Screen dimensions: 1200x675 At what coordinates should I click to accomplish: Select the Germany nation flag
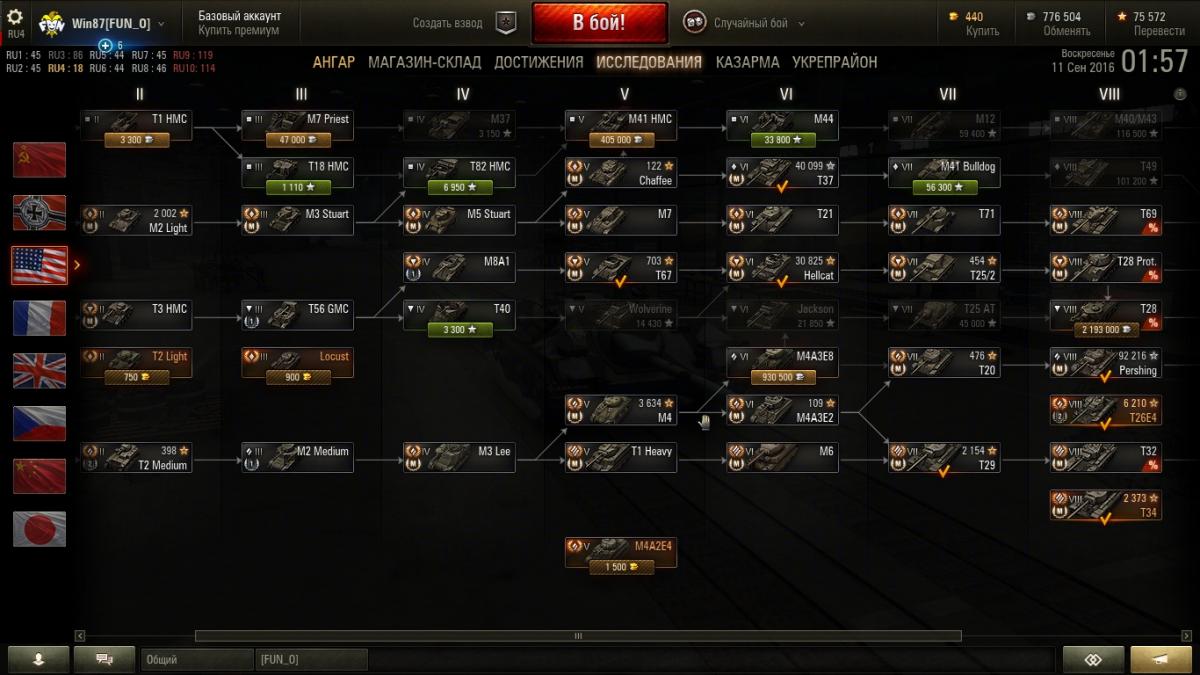(x=39, y=212)
